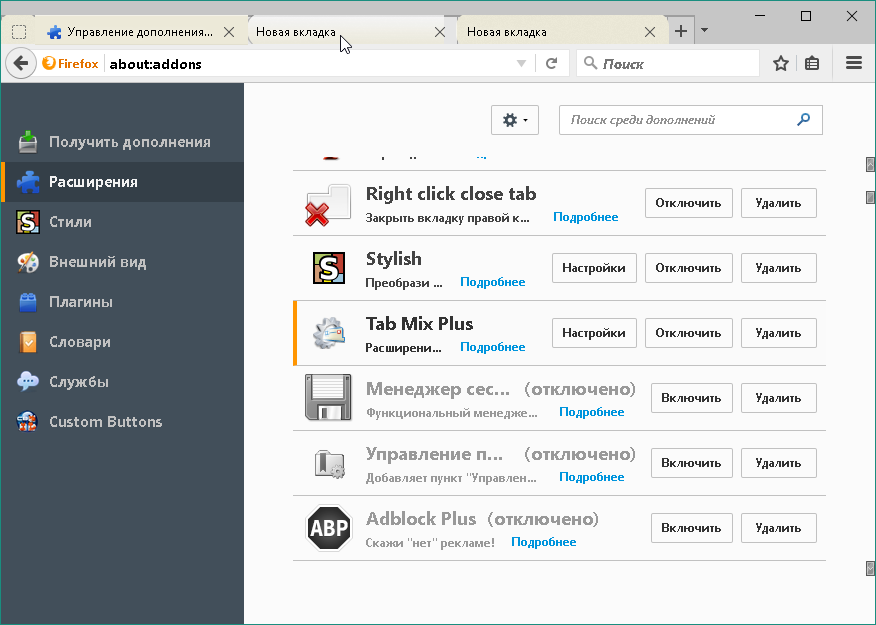Viewport: 876px width, 625px height.
Task: Expand the address bar history dropdown arrow
Action: 521,63
